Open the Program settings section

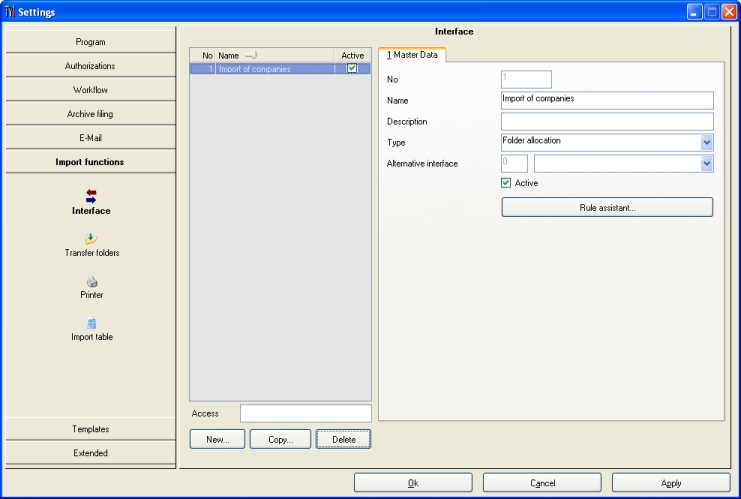click(x=90, y=42)
